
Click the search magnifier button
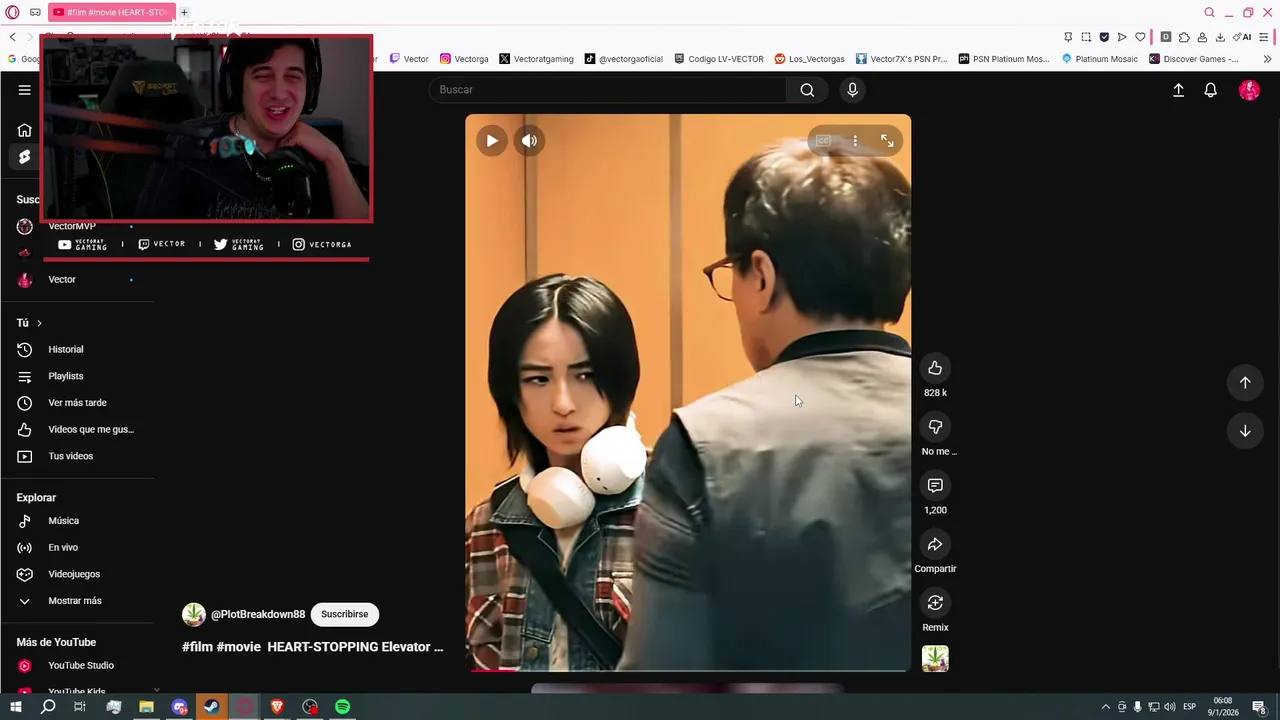pyautogui.click(x=807, y=90)
